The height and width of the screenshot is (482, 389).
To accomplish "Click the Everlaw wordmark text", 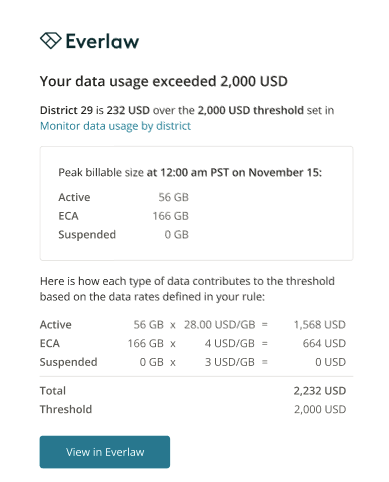I will (x=102, y=41).
